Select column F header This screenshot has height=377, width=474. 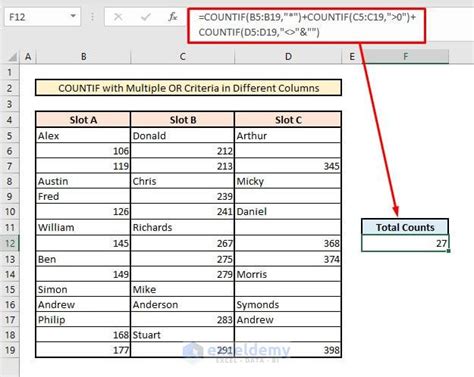[405, 57]
